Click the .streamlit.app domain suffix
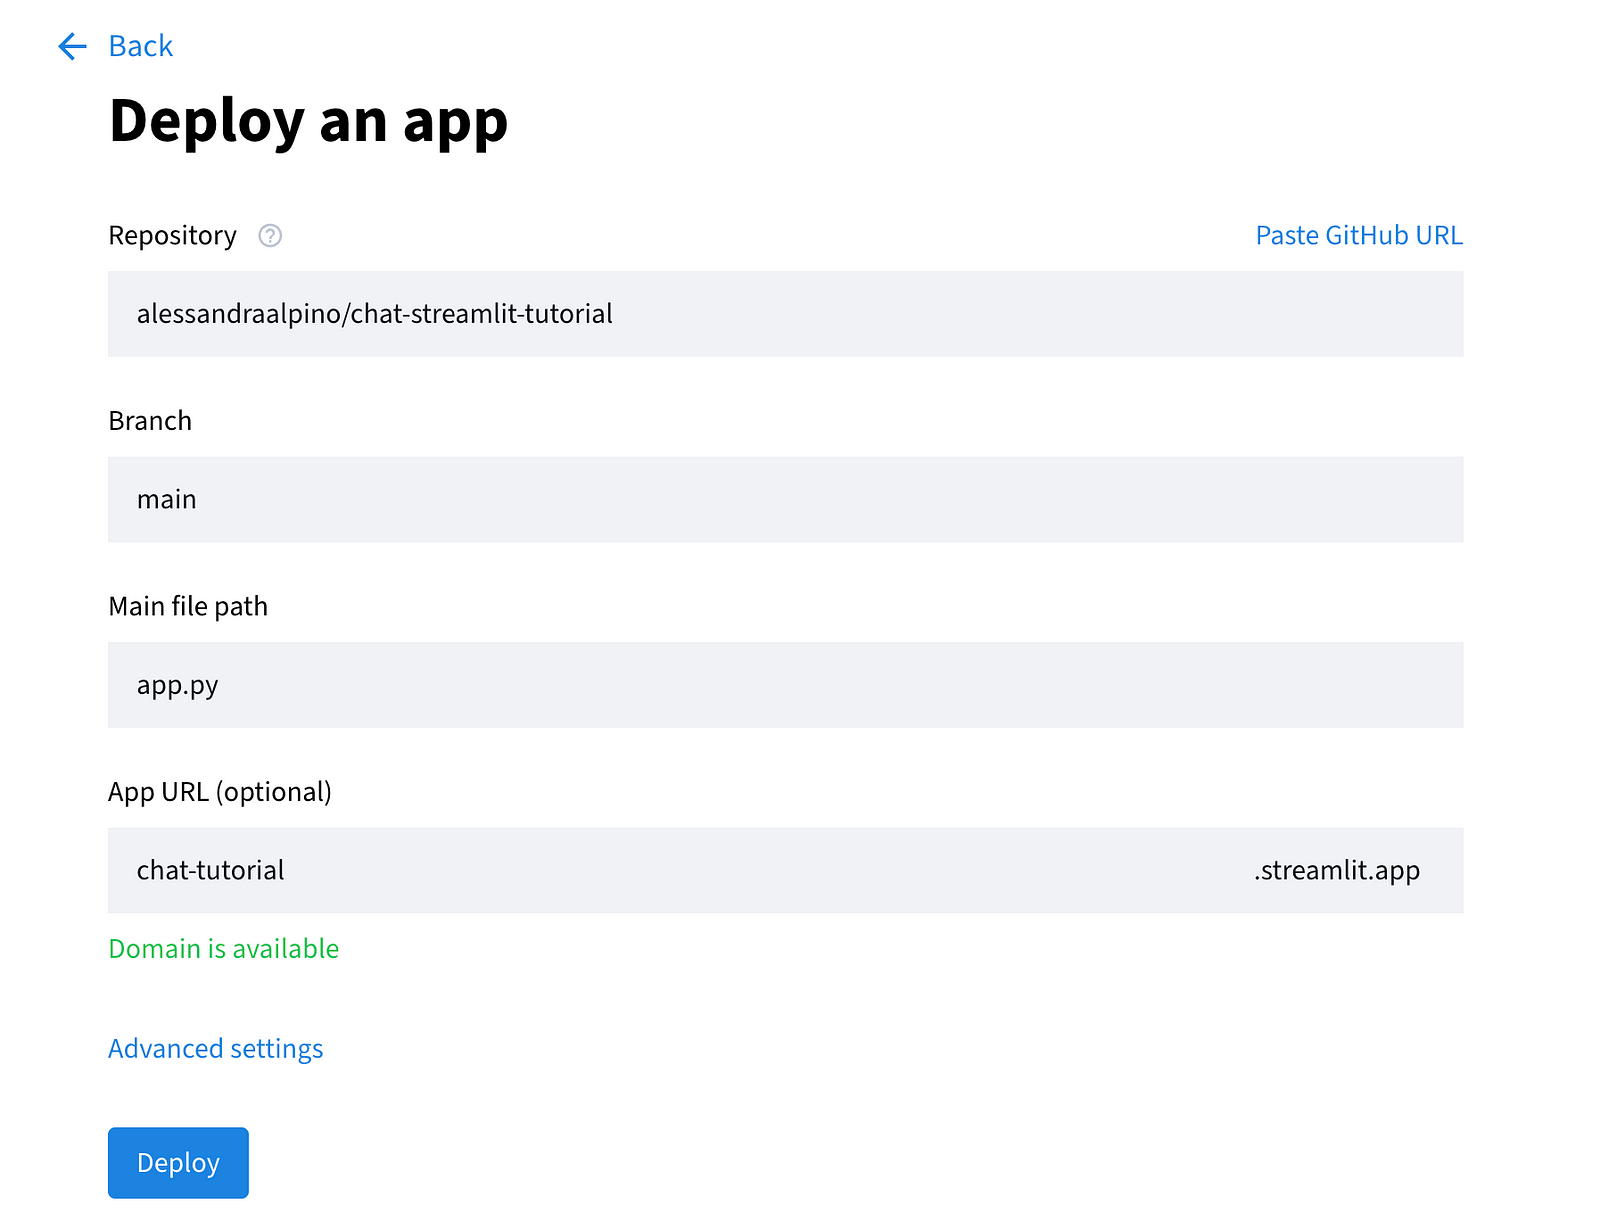The height and width of the screenshot is (1229, 1600). click(1336, 871)
